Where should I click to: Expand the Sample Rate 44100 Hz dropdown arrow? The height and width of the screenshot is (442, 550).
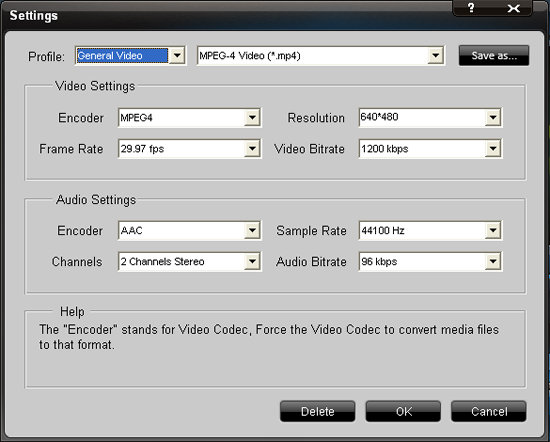tap(493, 230)
